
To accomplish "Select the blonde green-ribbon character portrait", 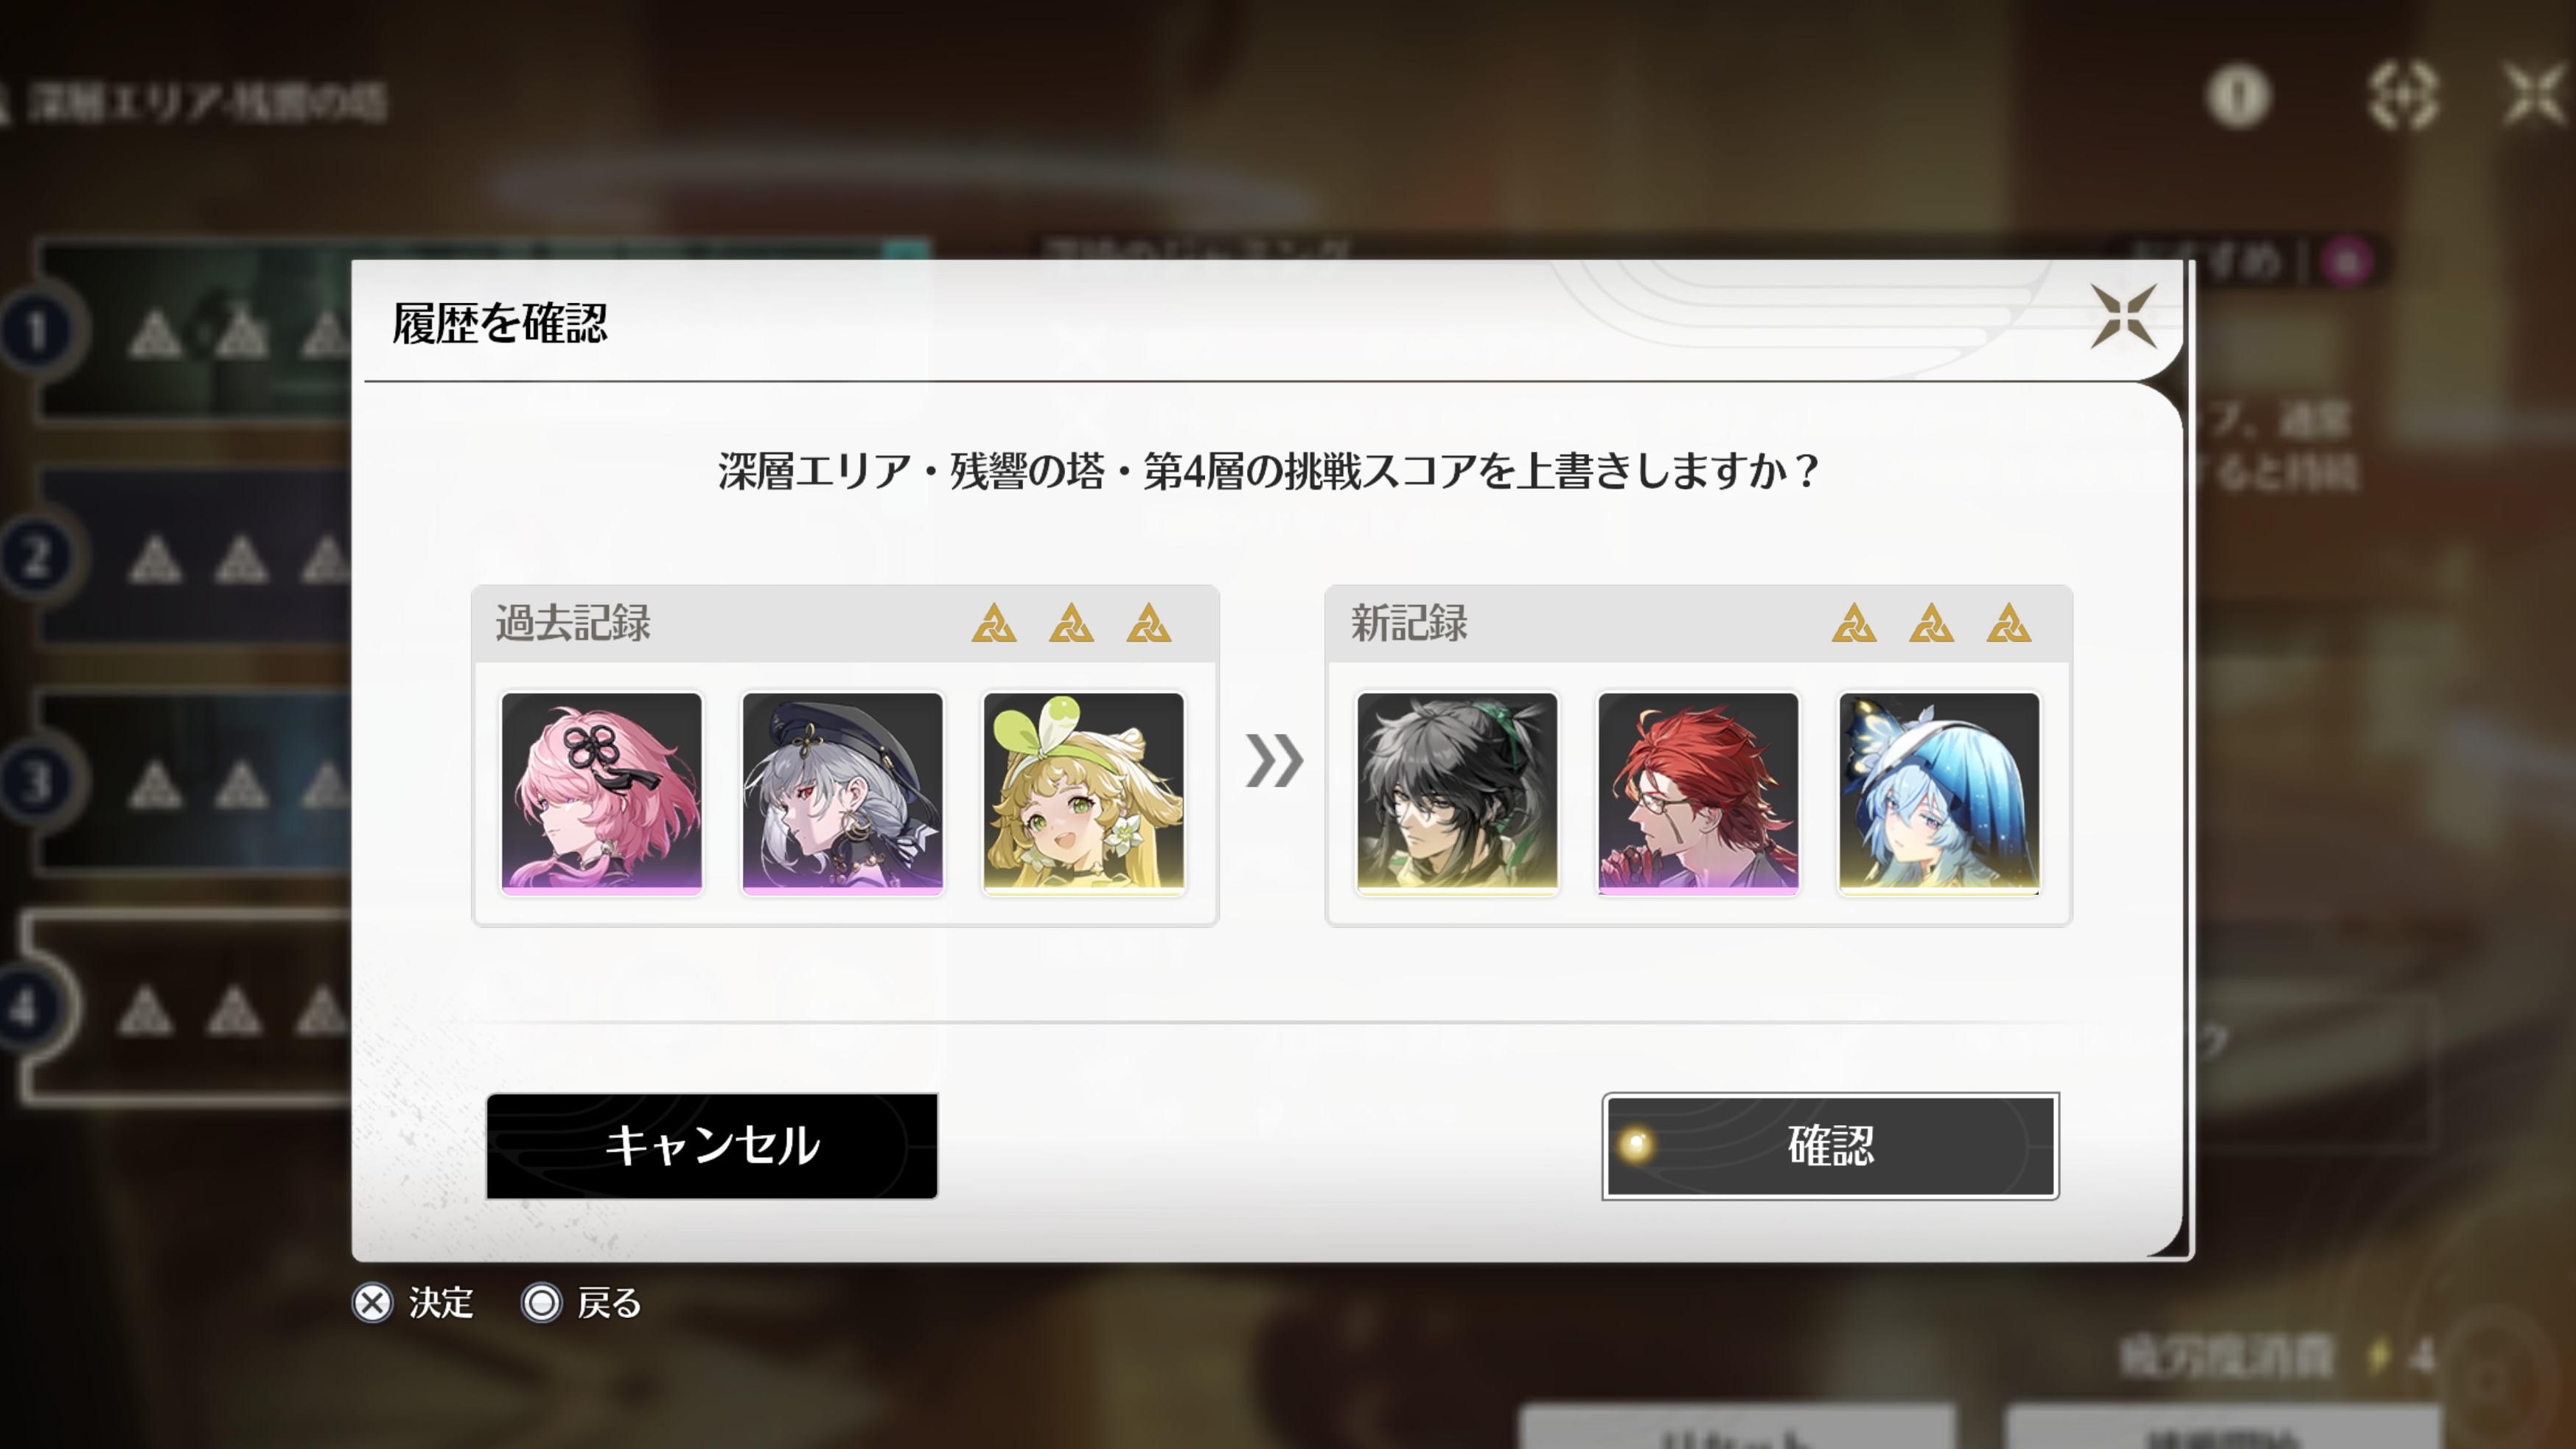I will [1083, 793].
